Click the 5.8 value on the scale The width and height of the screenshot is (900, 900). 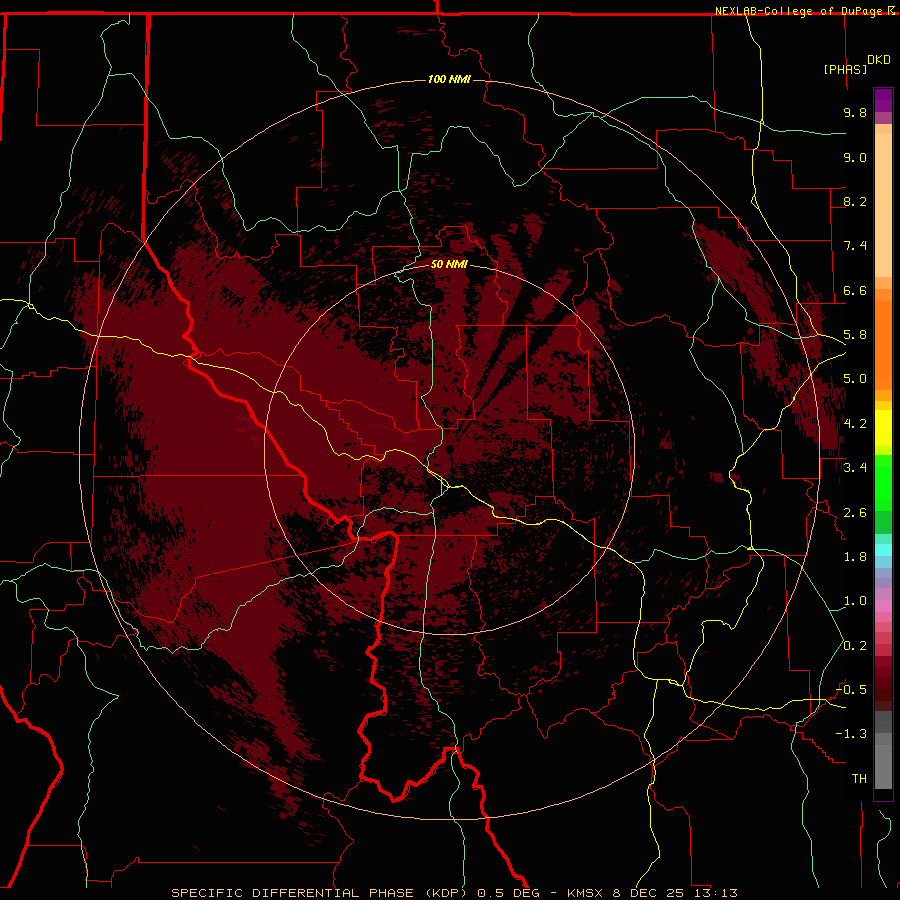point(855,335)
